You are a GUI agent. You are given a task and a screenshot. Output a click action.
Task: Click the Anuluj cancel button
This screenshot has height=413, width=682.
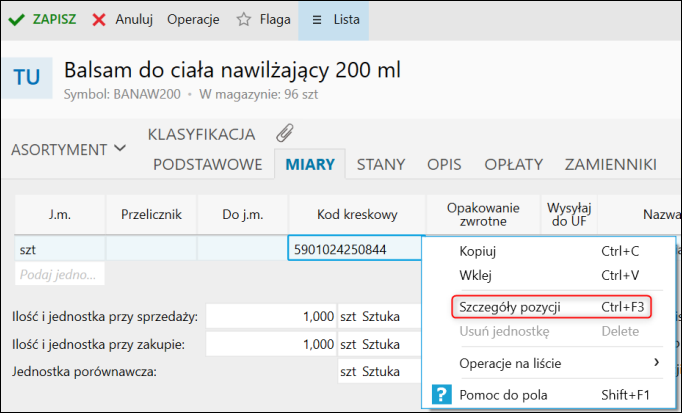(x=122, y=20)
